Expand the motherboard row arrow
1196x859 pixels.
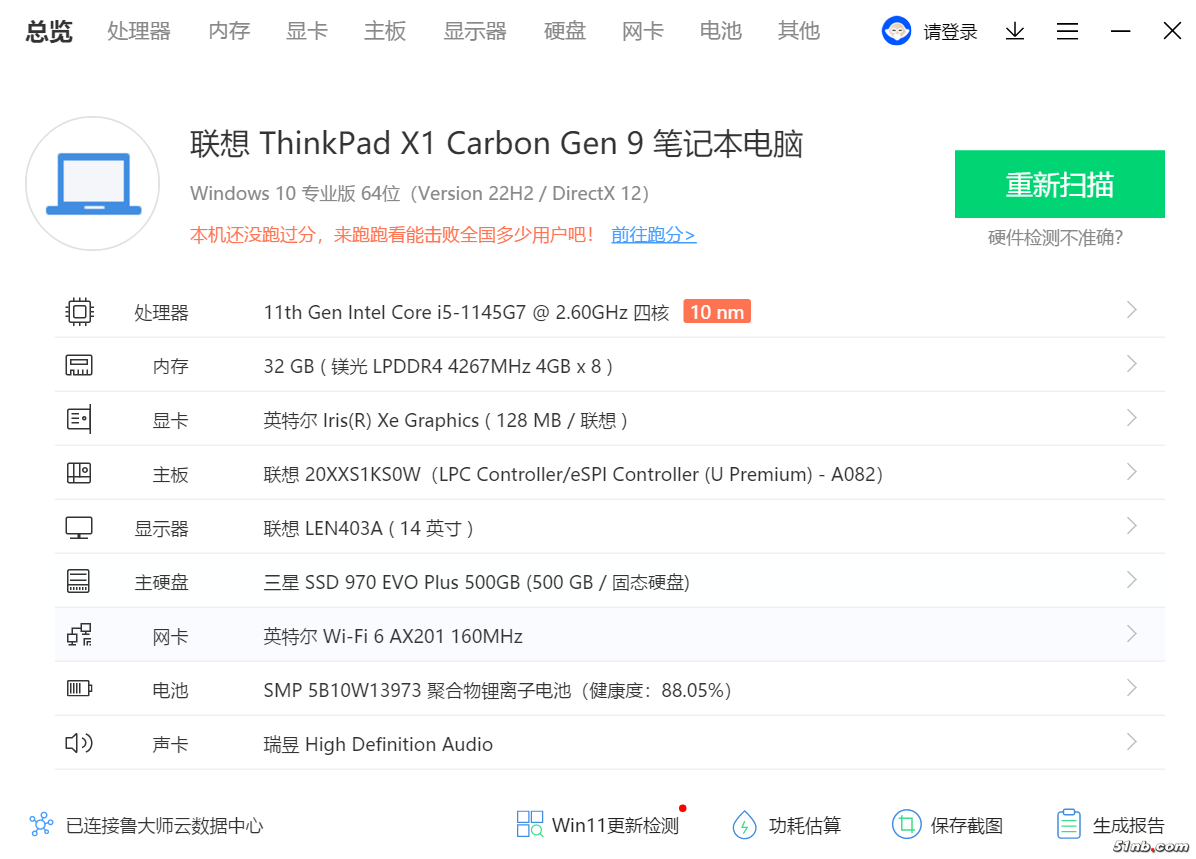(x=1131, y=472)
